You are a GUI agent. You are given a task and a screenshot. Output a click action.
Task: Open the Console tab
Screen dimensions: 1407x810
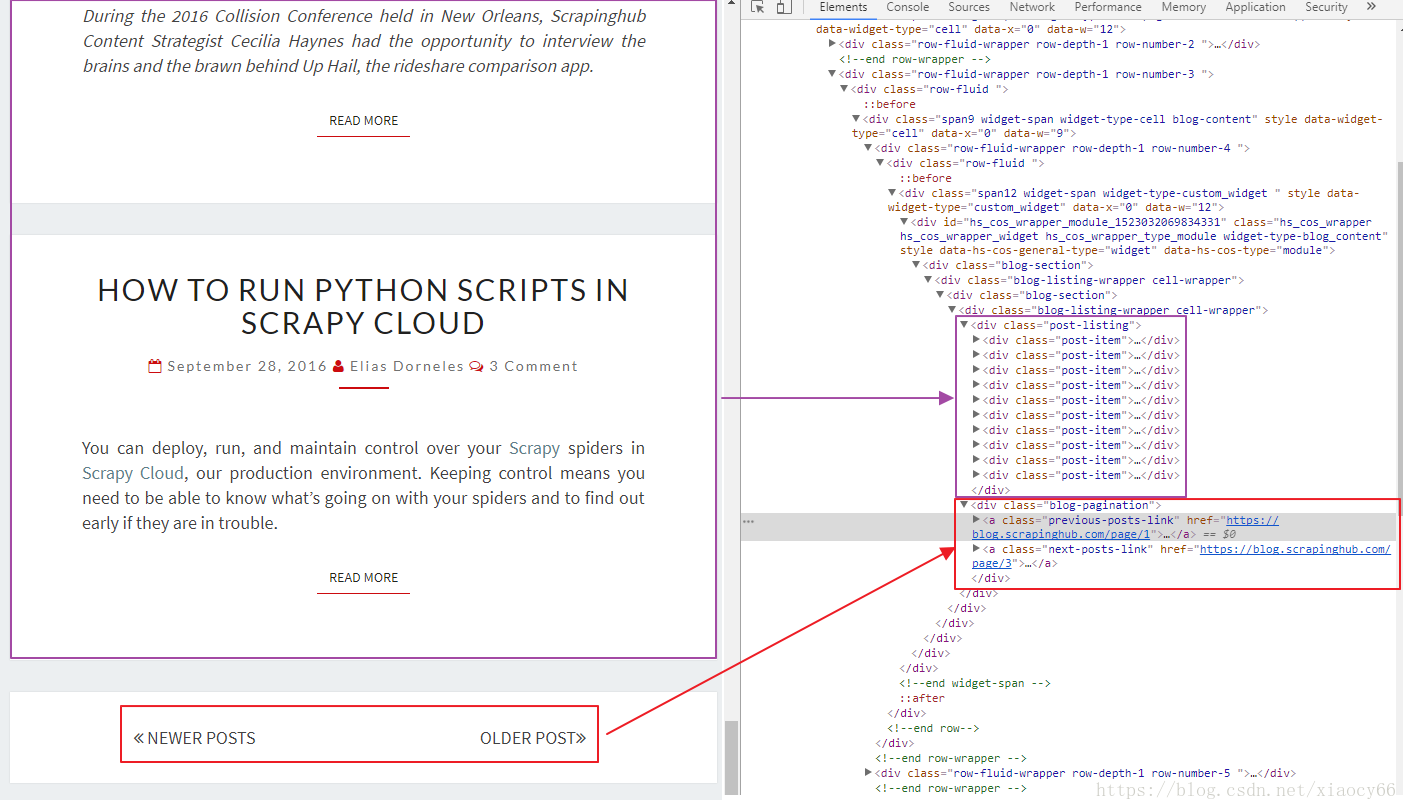coord(907,7)
